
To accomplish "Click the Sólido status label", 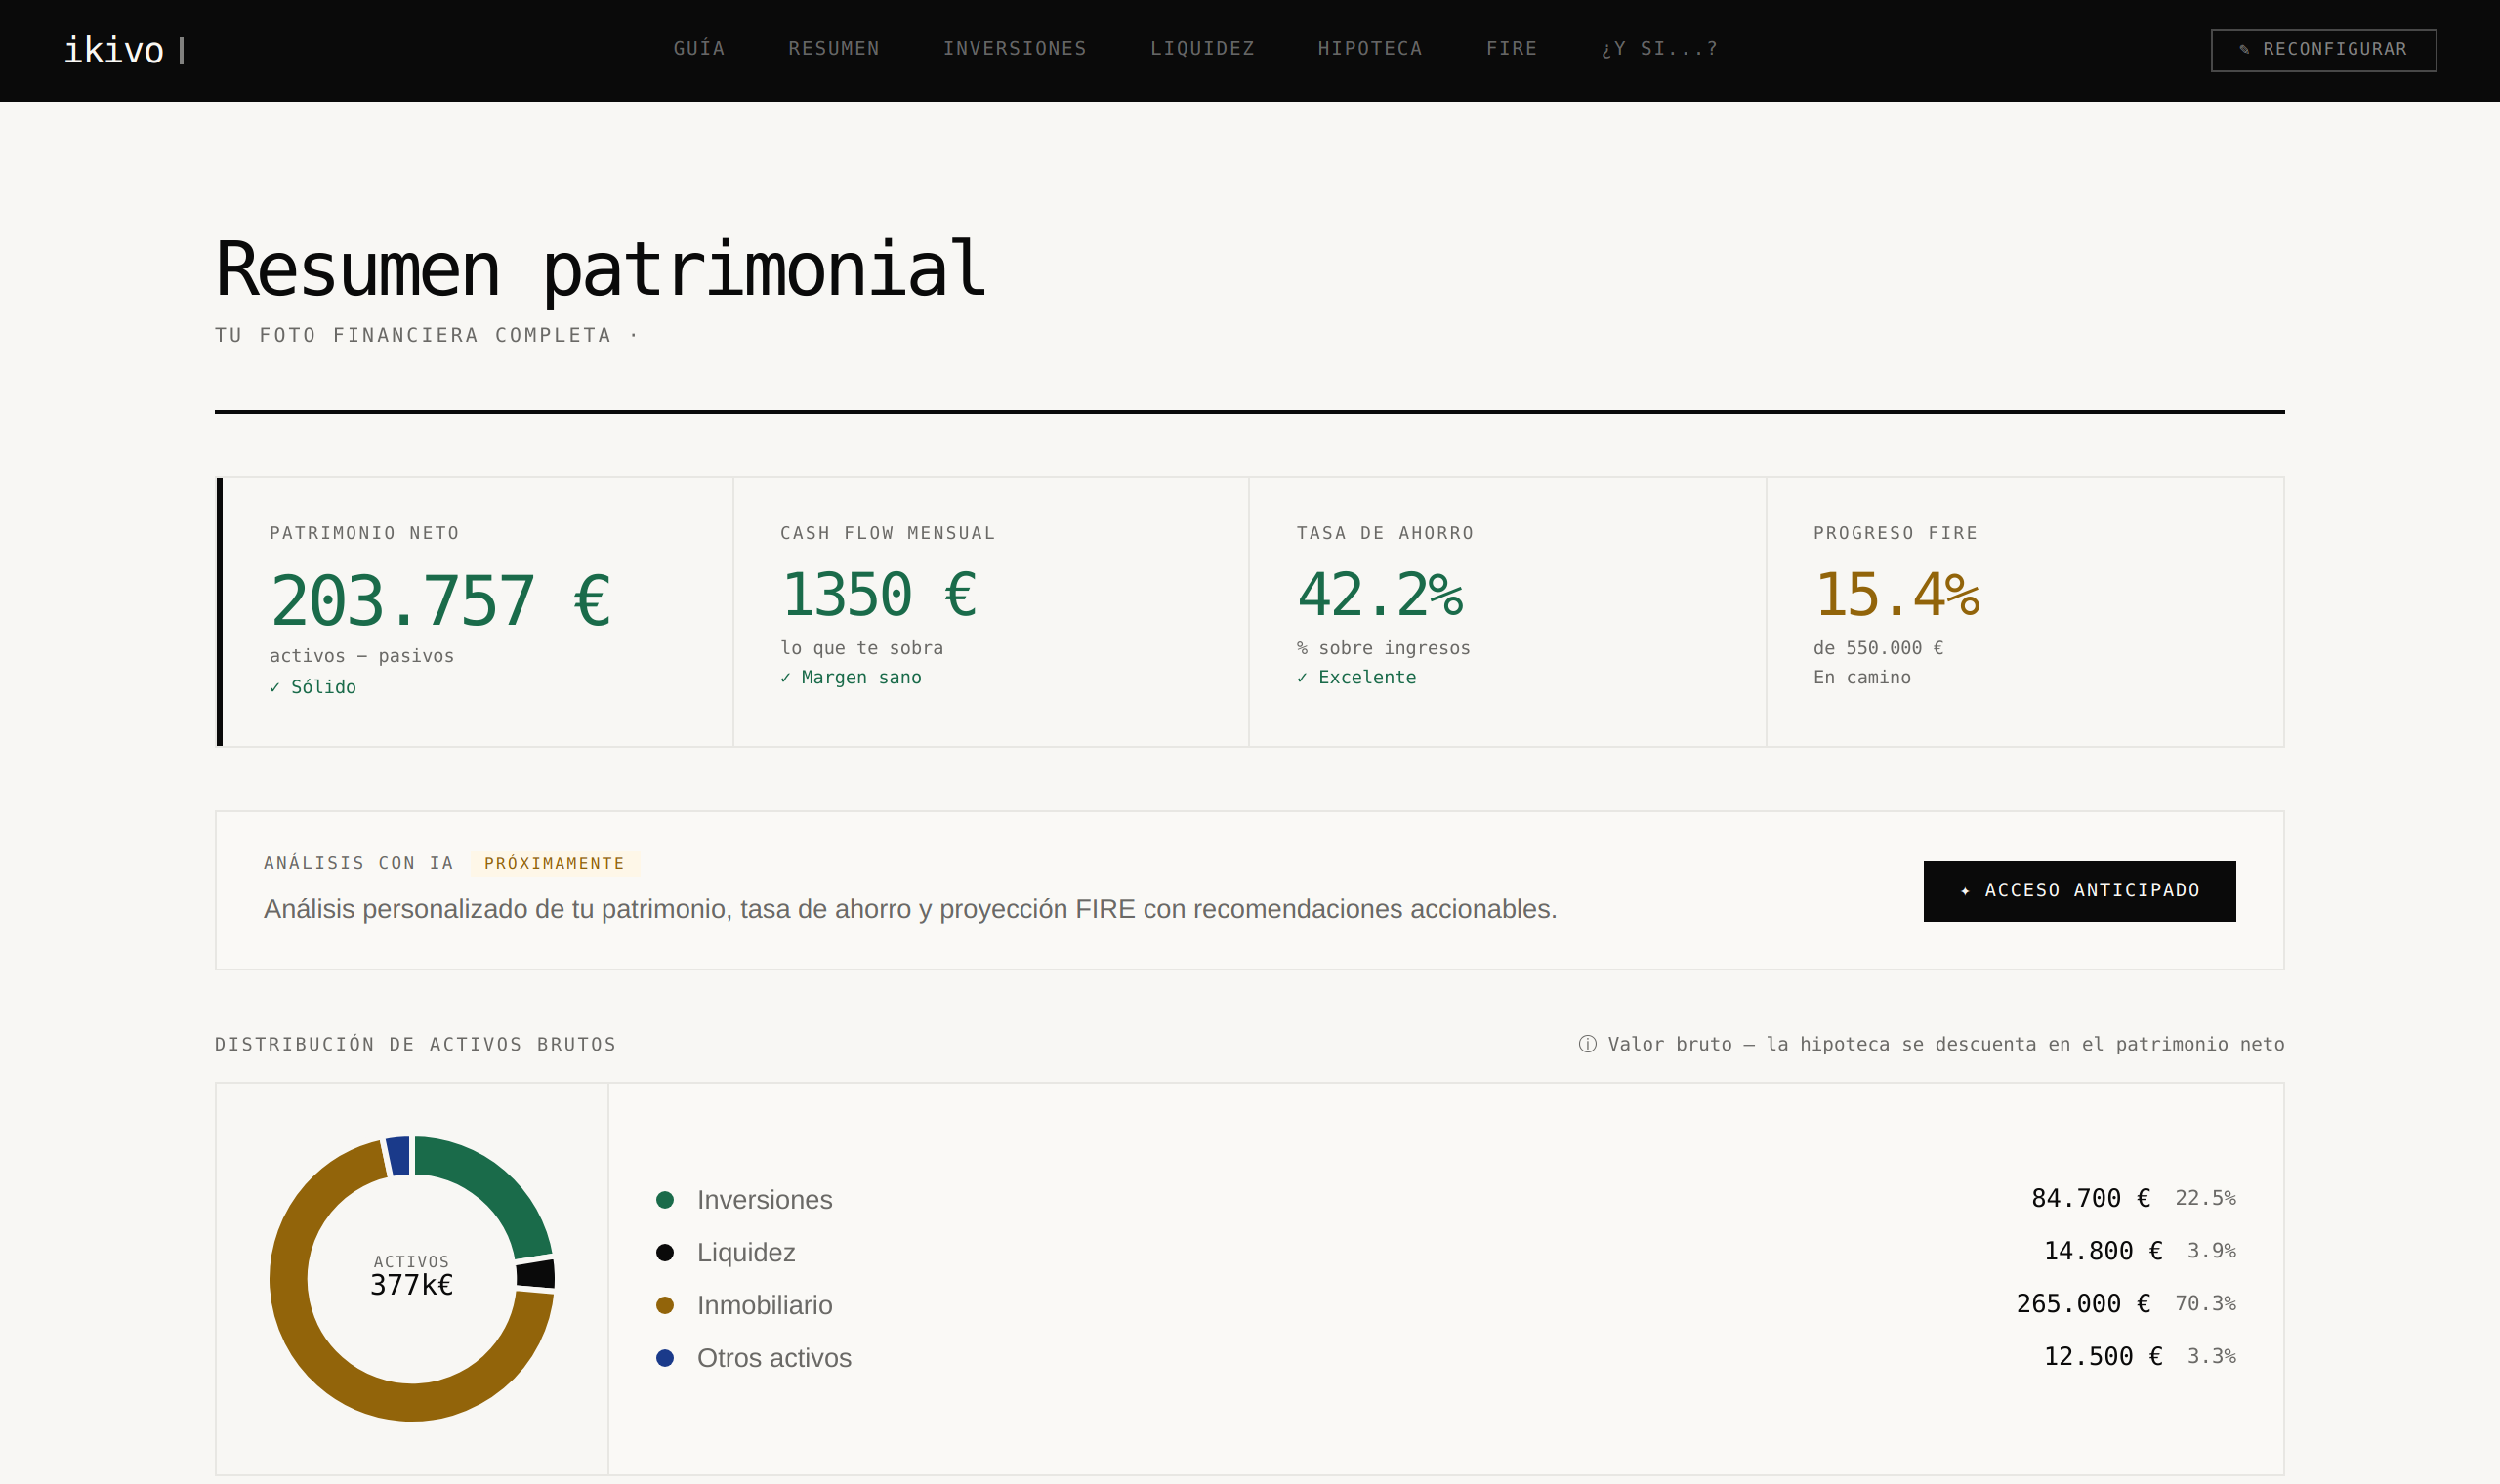I will pos(313,687).
